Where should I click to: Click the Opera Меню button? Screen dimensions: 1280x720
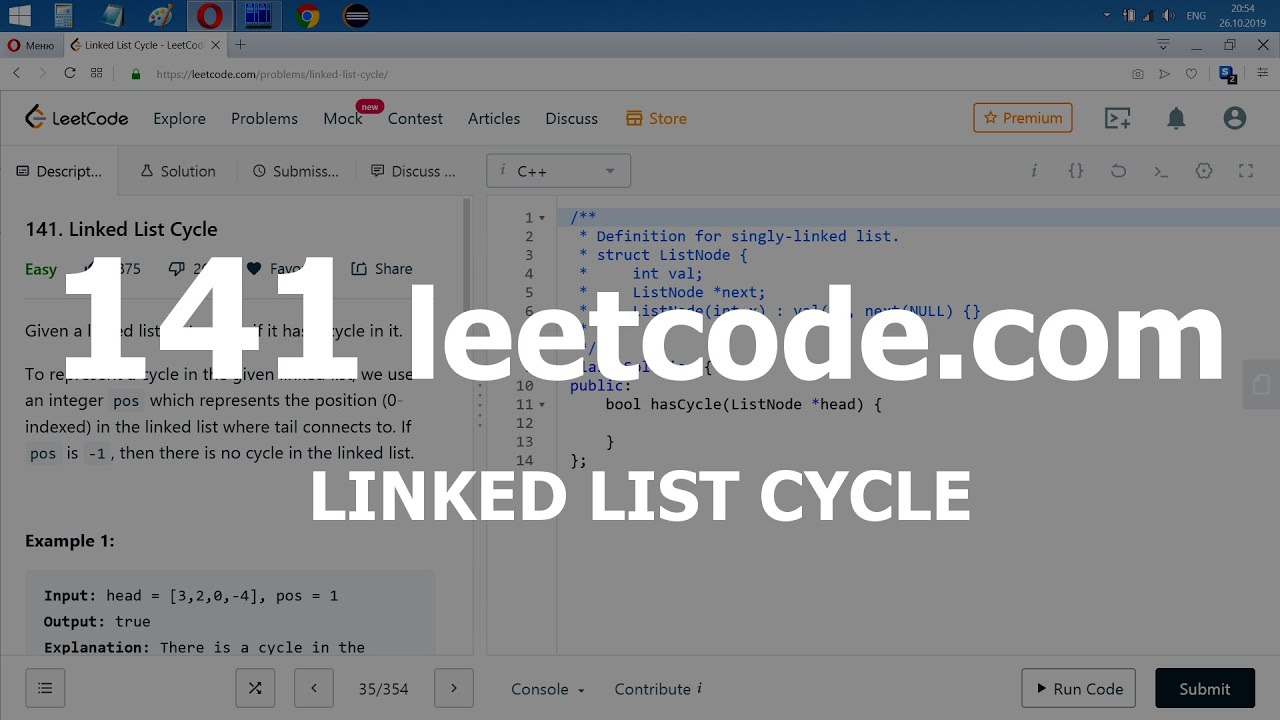[x=31, y=45]
